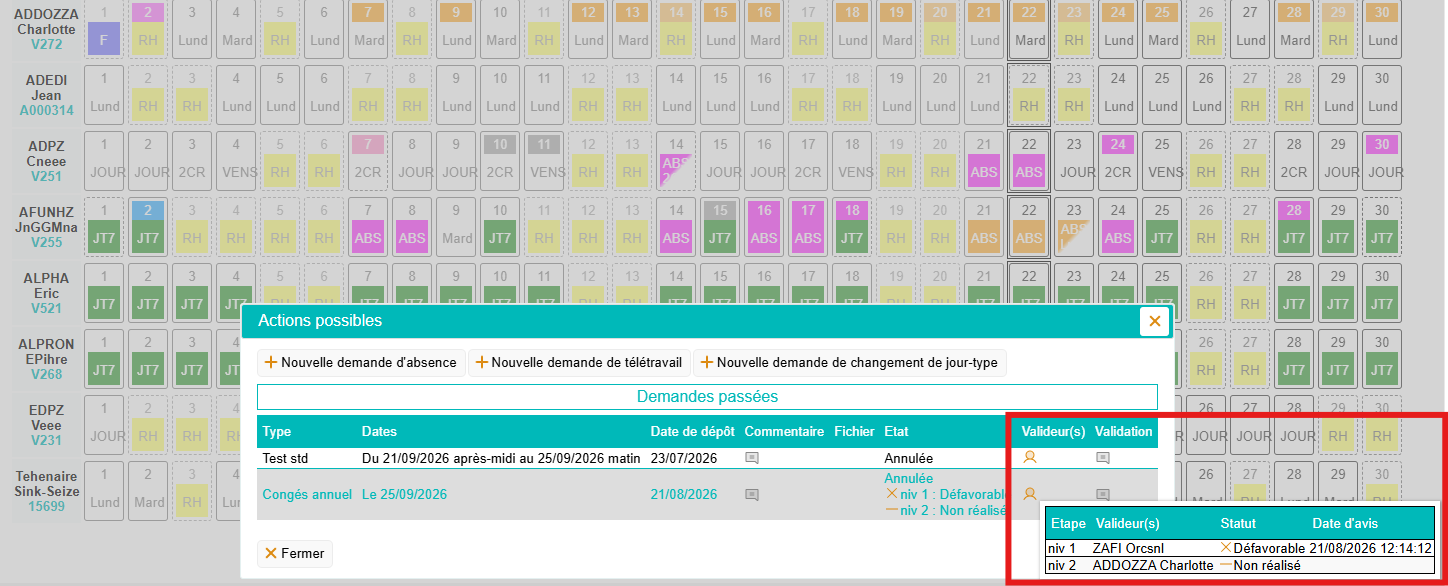Select ADDOZZA Charlotte's day 27 Lund cell

(1248, 28)
